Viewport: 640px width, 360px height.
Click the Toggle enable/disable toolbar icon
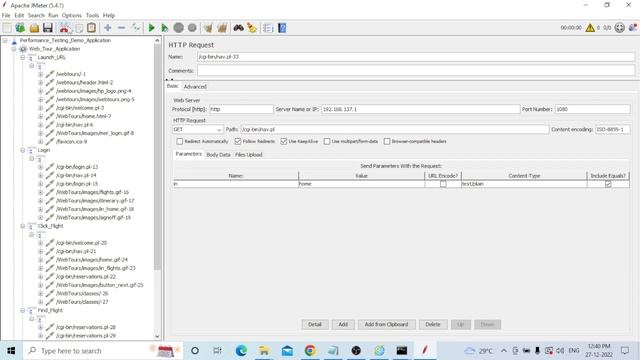pos(136,28)
